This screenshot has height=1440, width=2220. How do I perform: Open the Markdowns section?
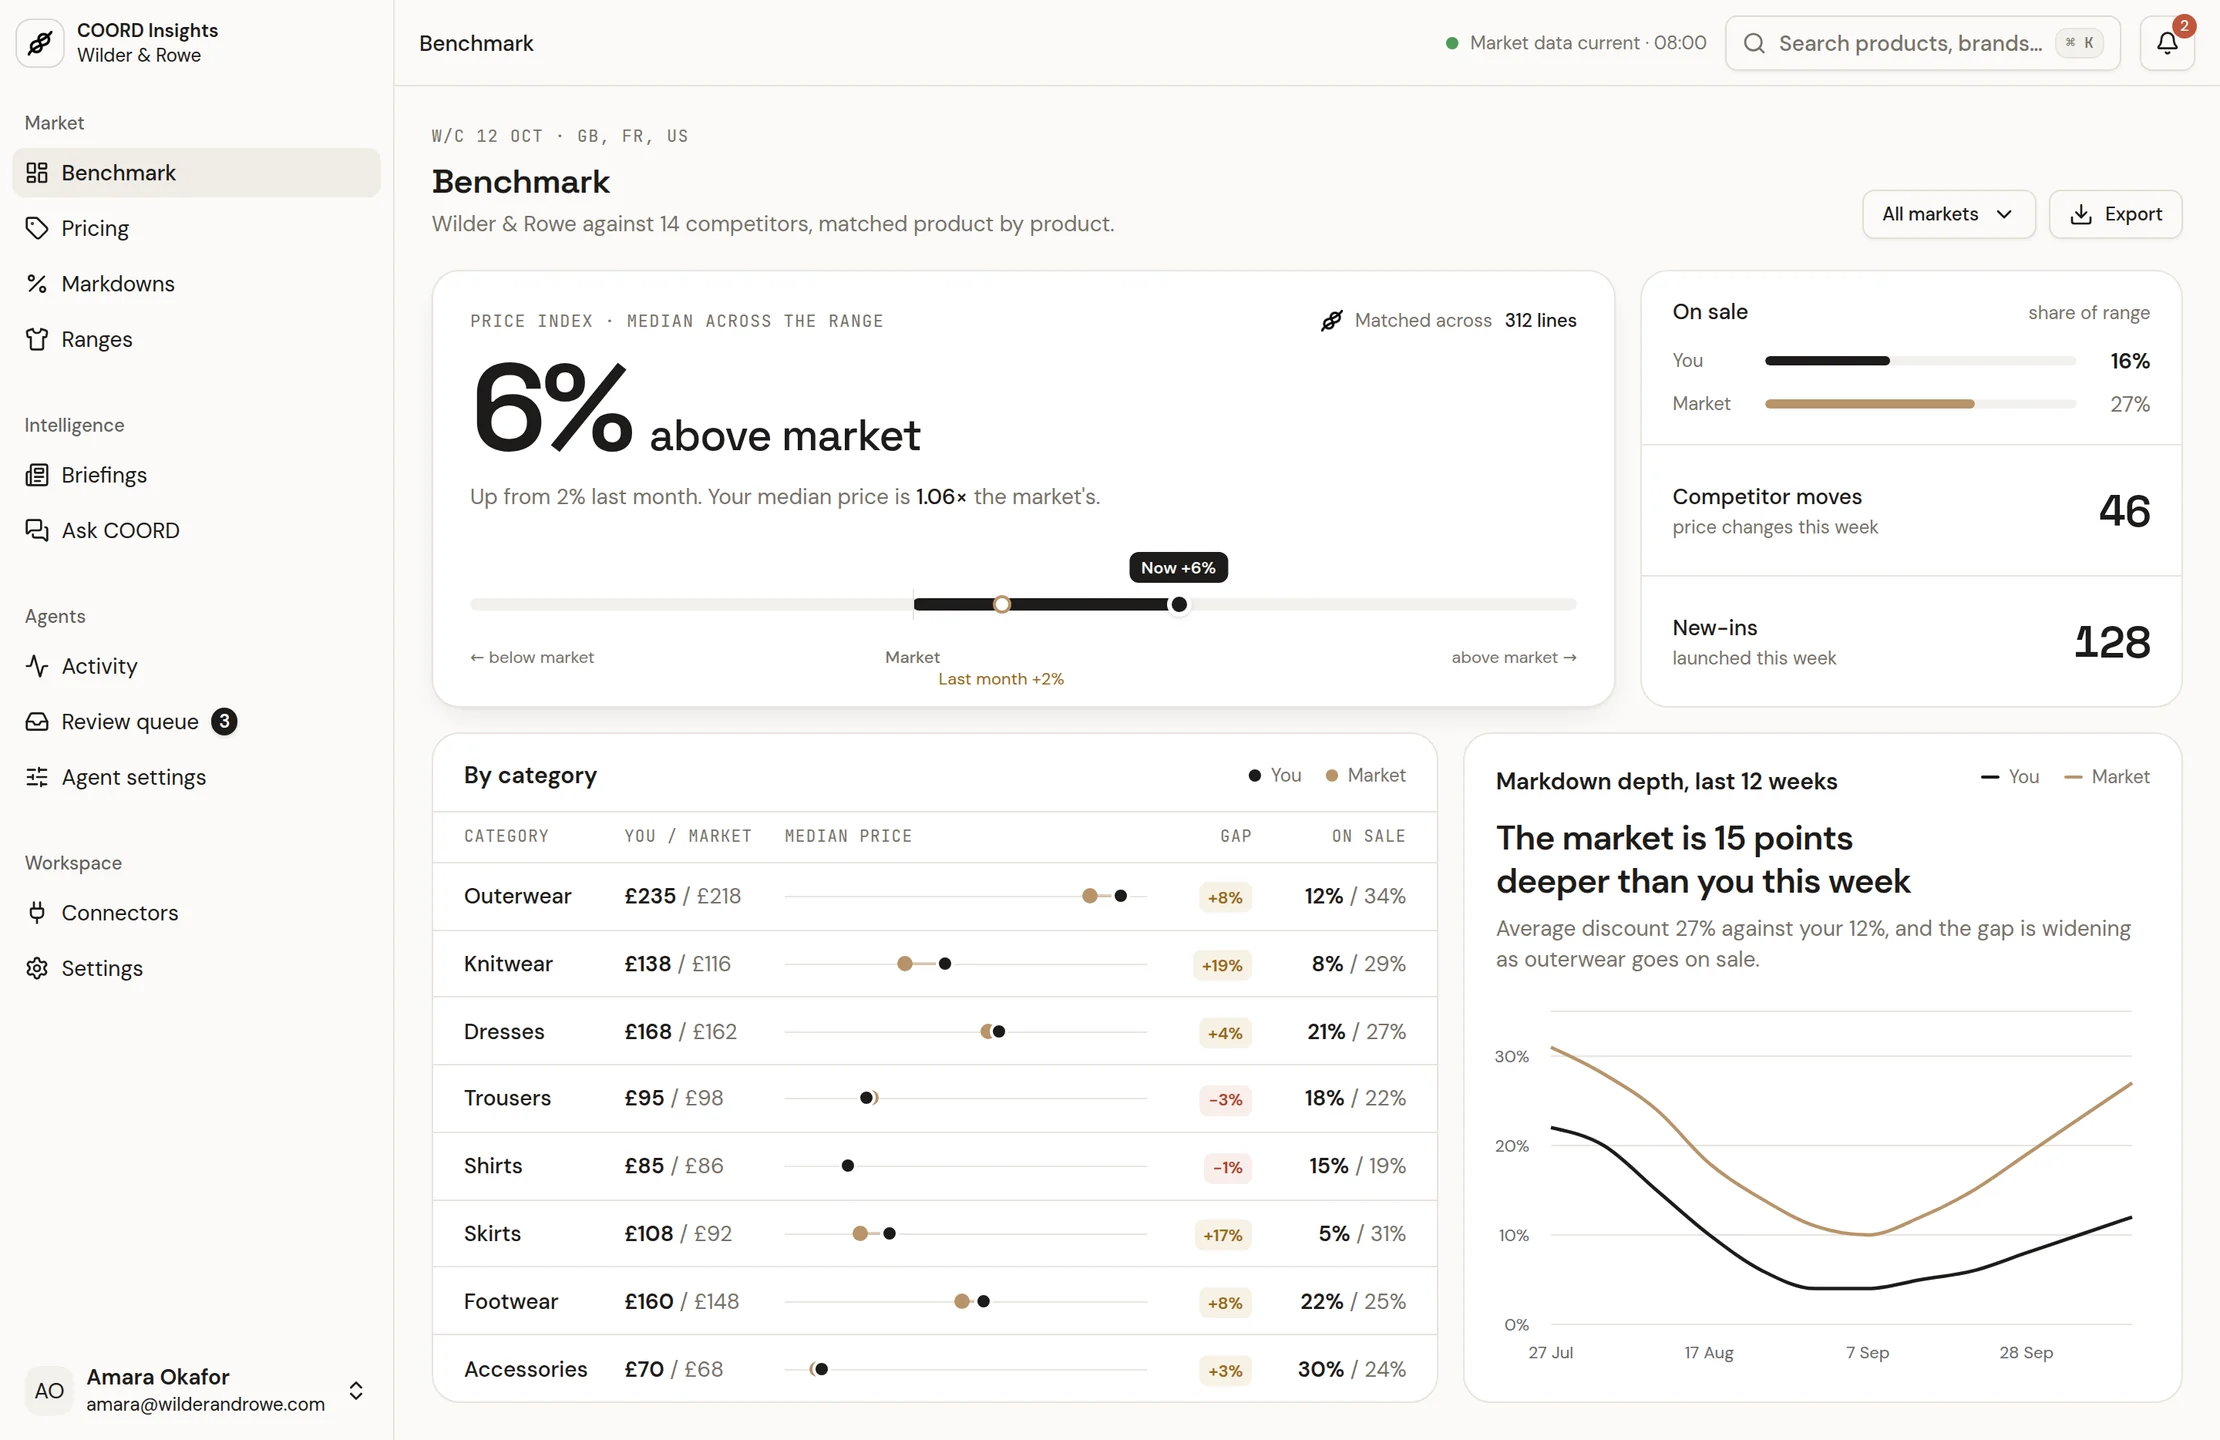click(196, 284)
